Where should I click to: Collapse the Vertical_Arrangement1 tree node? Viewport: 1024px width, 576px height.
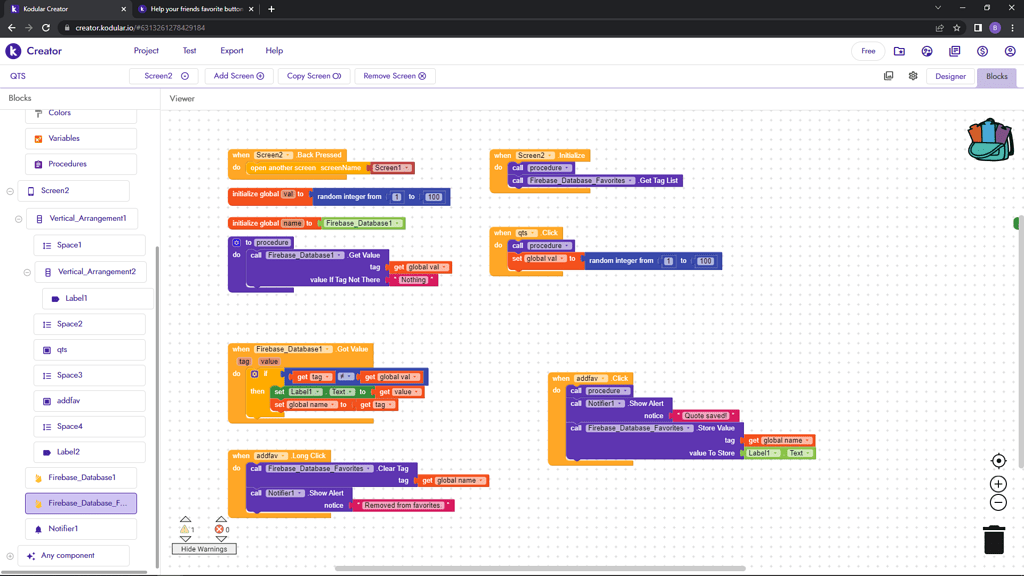tap(18, 219)
